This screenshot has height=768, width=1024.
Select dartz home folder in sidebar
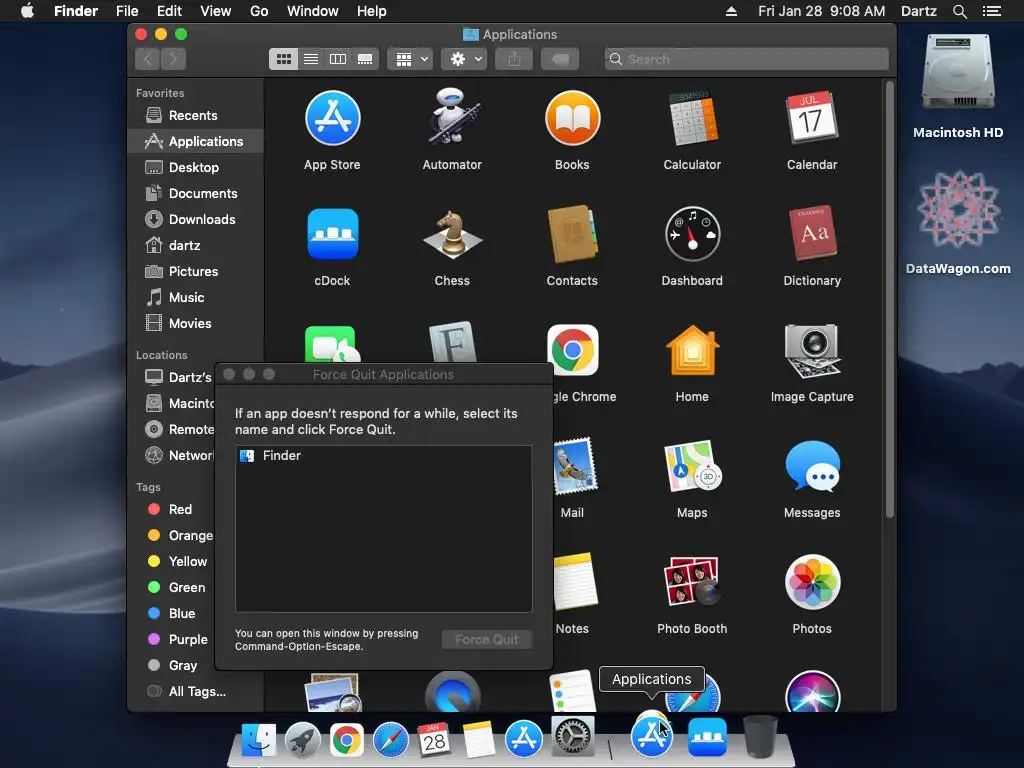[195, 246]
